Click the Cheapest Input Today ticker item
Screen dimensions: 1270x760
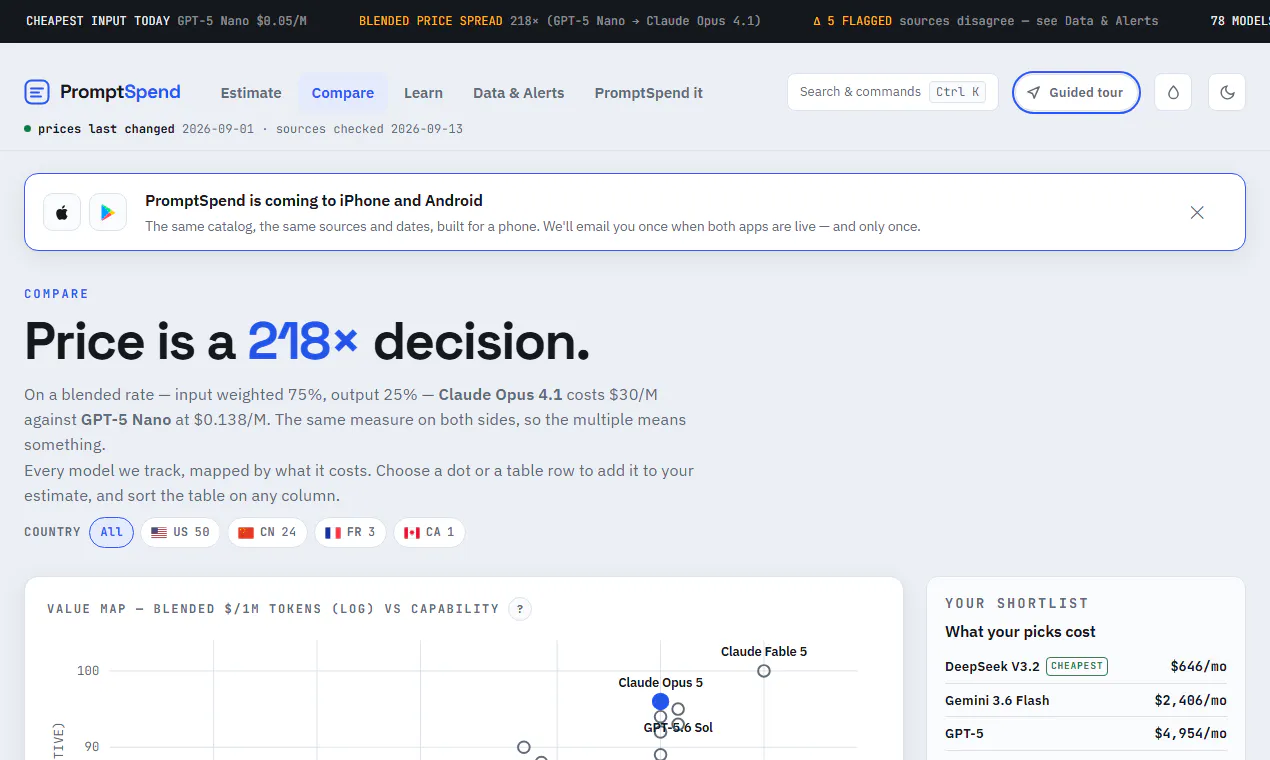[x=167, y=20]
